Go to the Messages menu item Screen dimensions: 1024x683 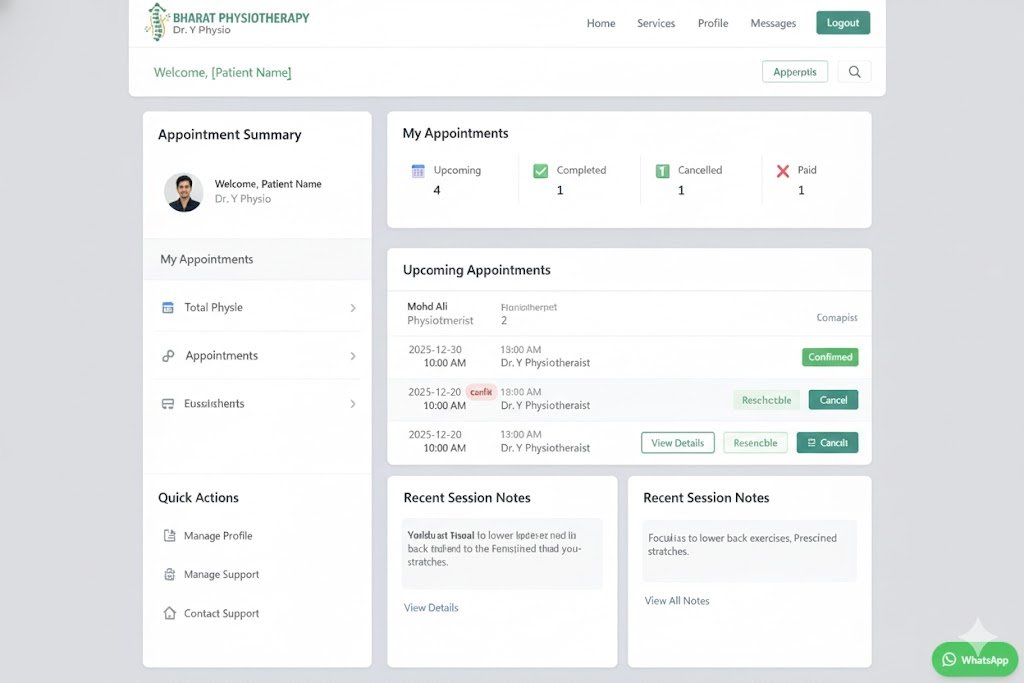point(773,23)
